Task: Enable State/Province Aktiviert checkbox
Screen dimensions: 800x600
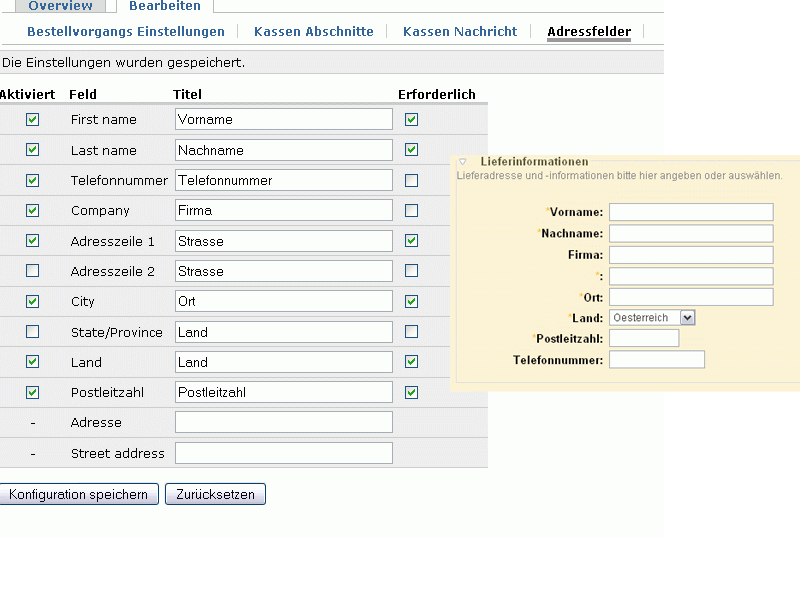Action: point(32,332)
